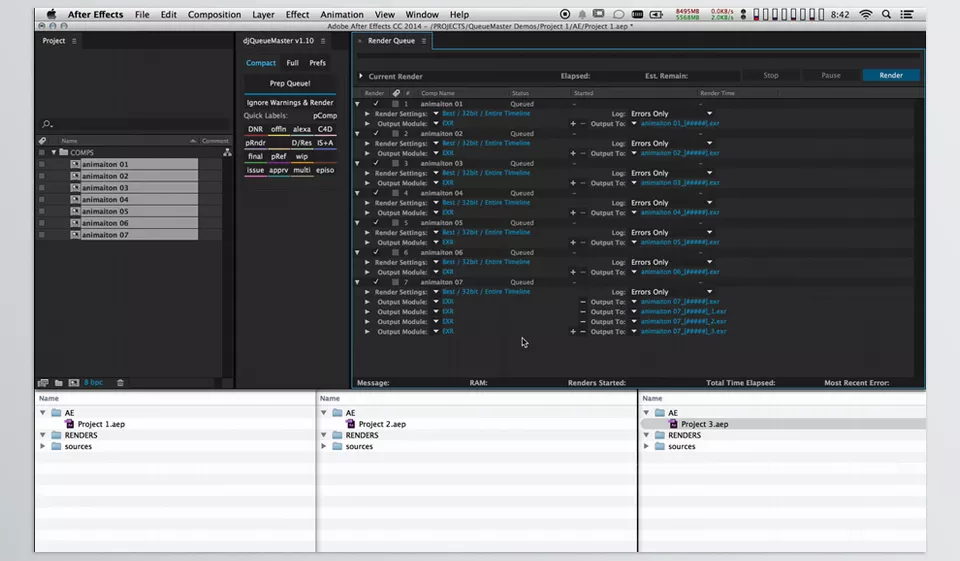Image resolution: width=960 pixels, height=561 pixels.
Task: Click label box for animaiton 03 in Project
Action: [x=42, y=188]
